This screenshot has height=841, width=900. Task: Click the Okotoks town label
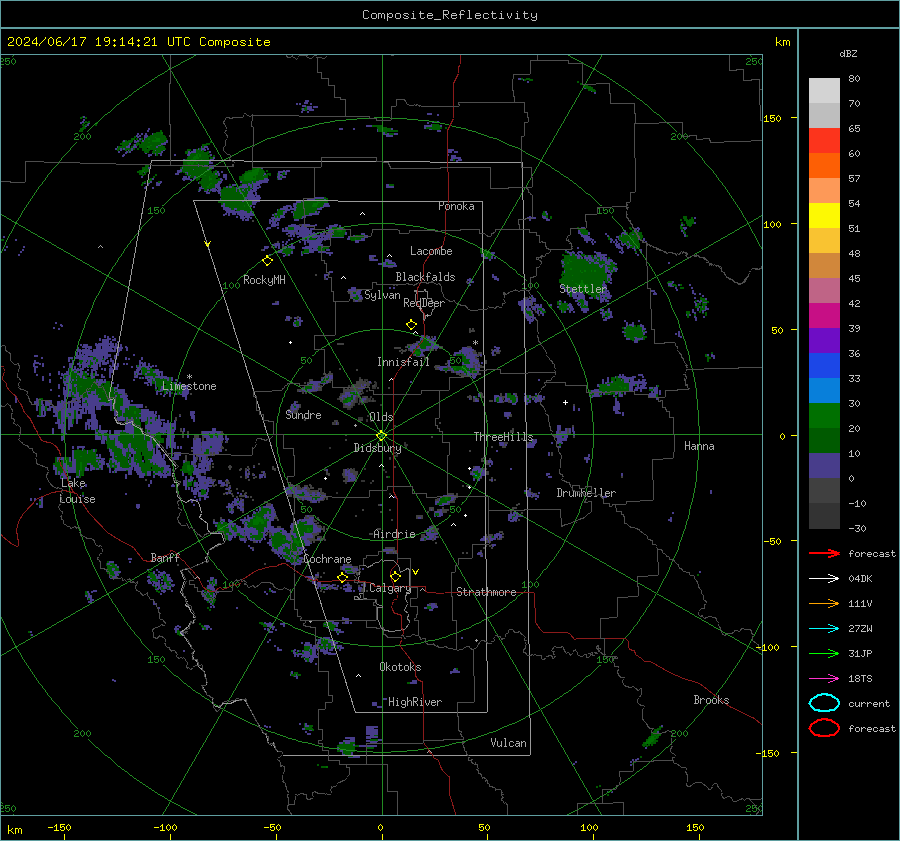tap(400, 667)
